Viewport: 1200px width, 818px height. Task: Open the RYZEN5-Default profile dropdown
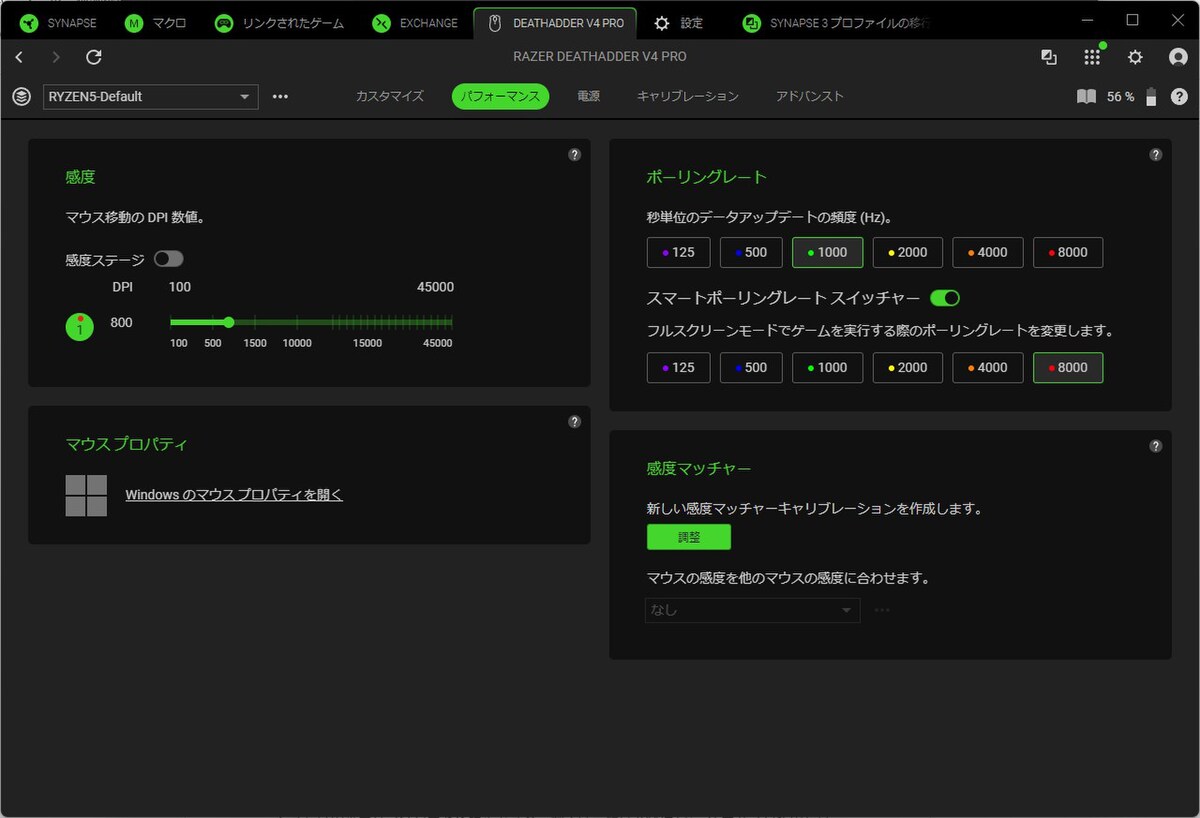150,96
